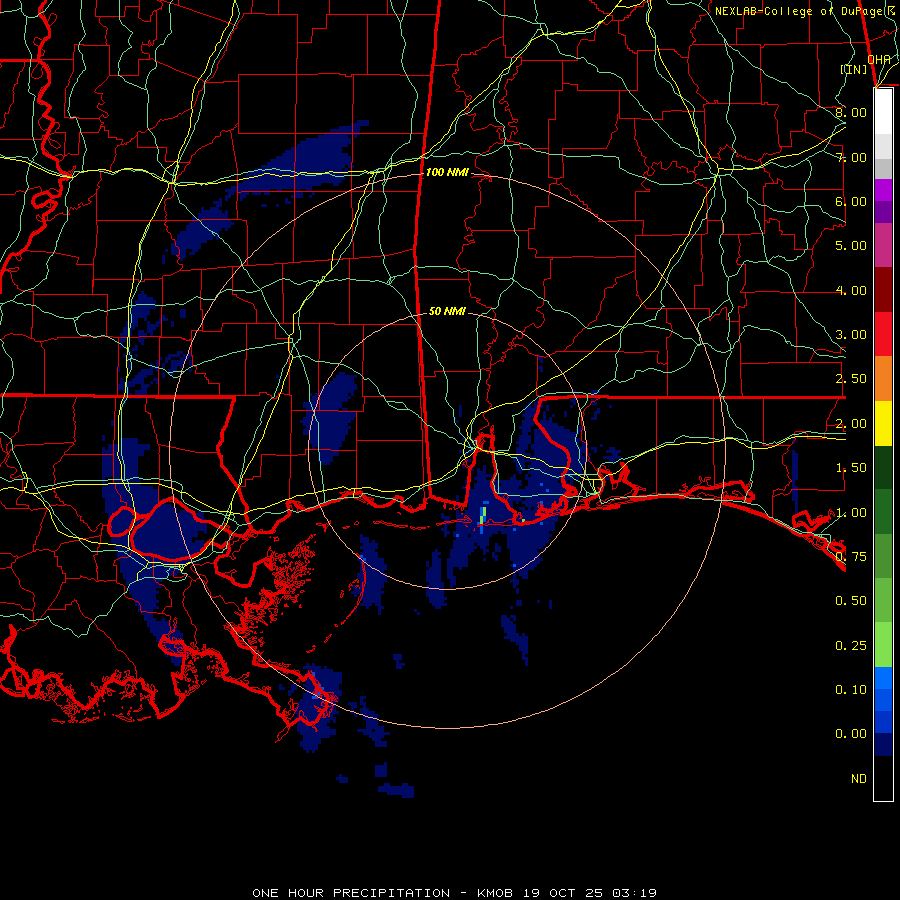
Task: Click the 8.00 legend value
Action: point(851,112)
